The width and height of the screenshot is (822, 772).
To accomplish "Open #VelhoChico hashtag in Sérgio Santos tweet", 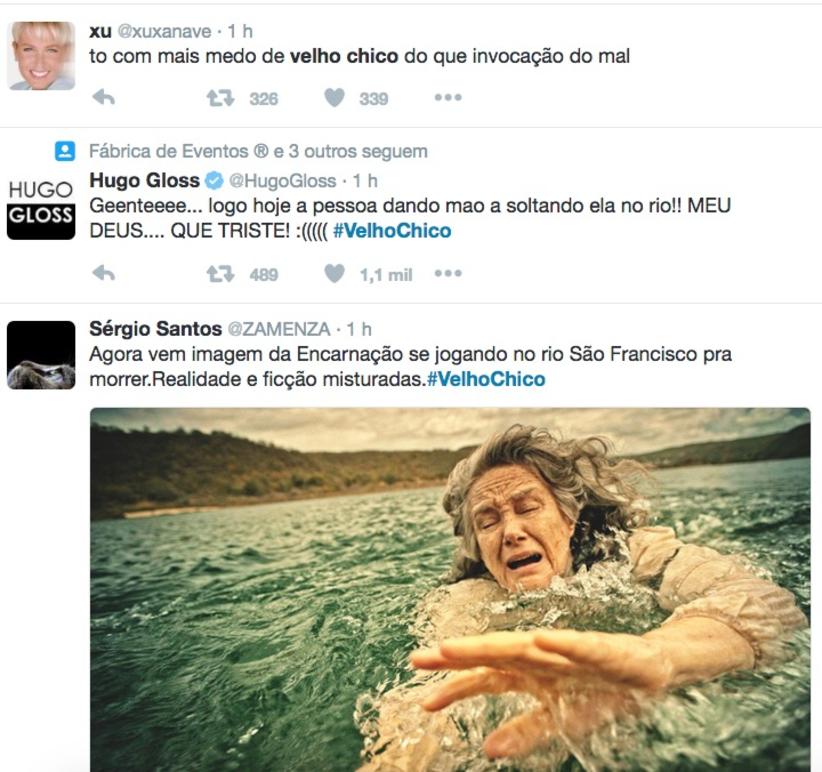I will (x=486, y=379).
